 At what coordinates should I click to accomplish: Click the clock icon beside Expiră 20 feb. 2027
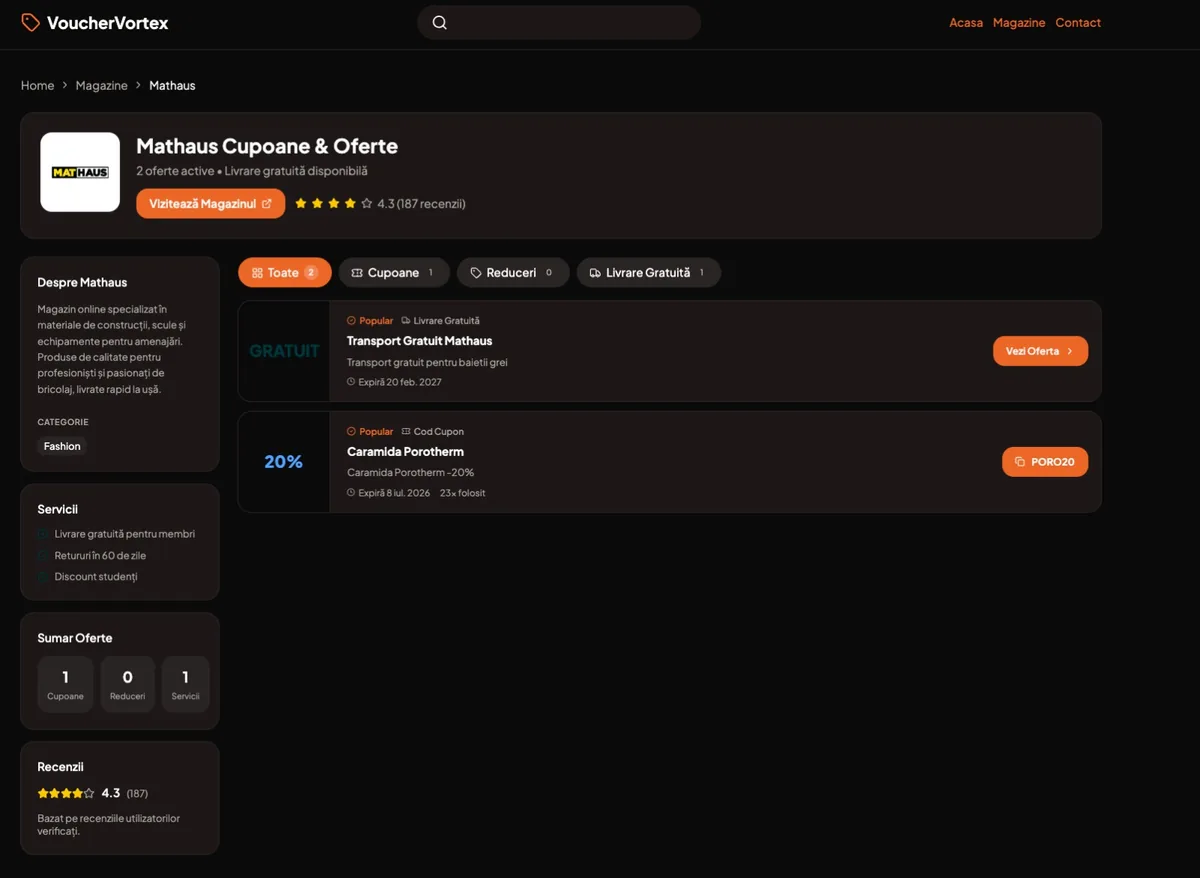pos(351,382)
